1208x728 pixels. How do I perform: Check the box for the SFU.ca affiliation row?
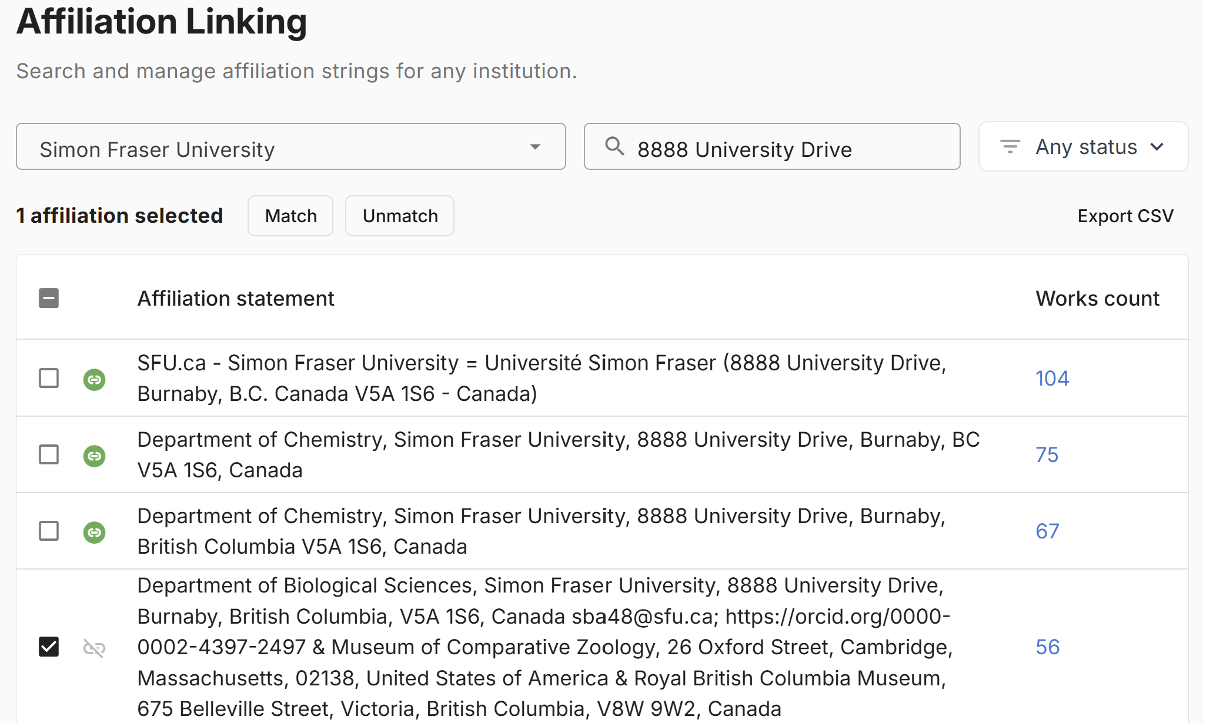[49, 379]
